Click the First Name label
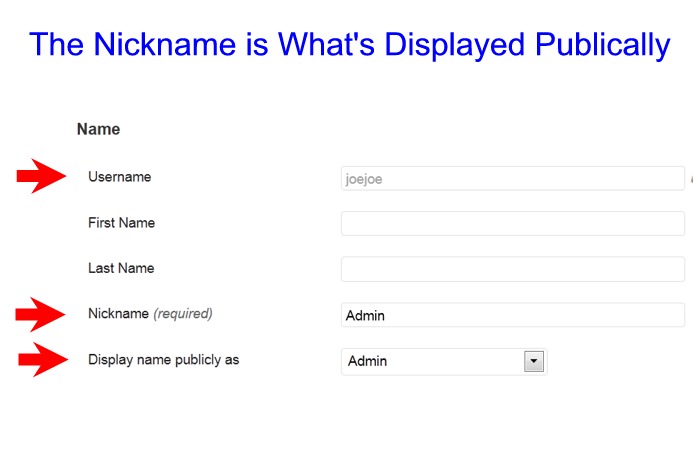 [x=121, y=223]
